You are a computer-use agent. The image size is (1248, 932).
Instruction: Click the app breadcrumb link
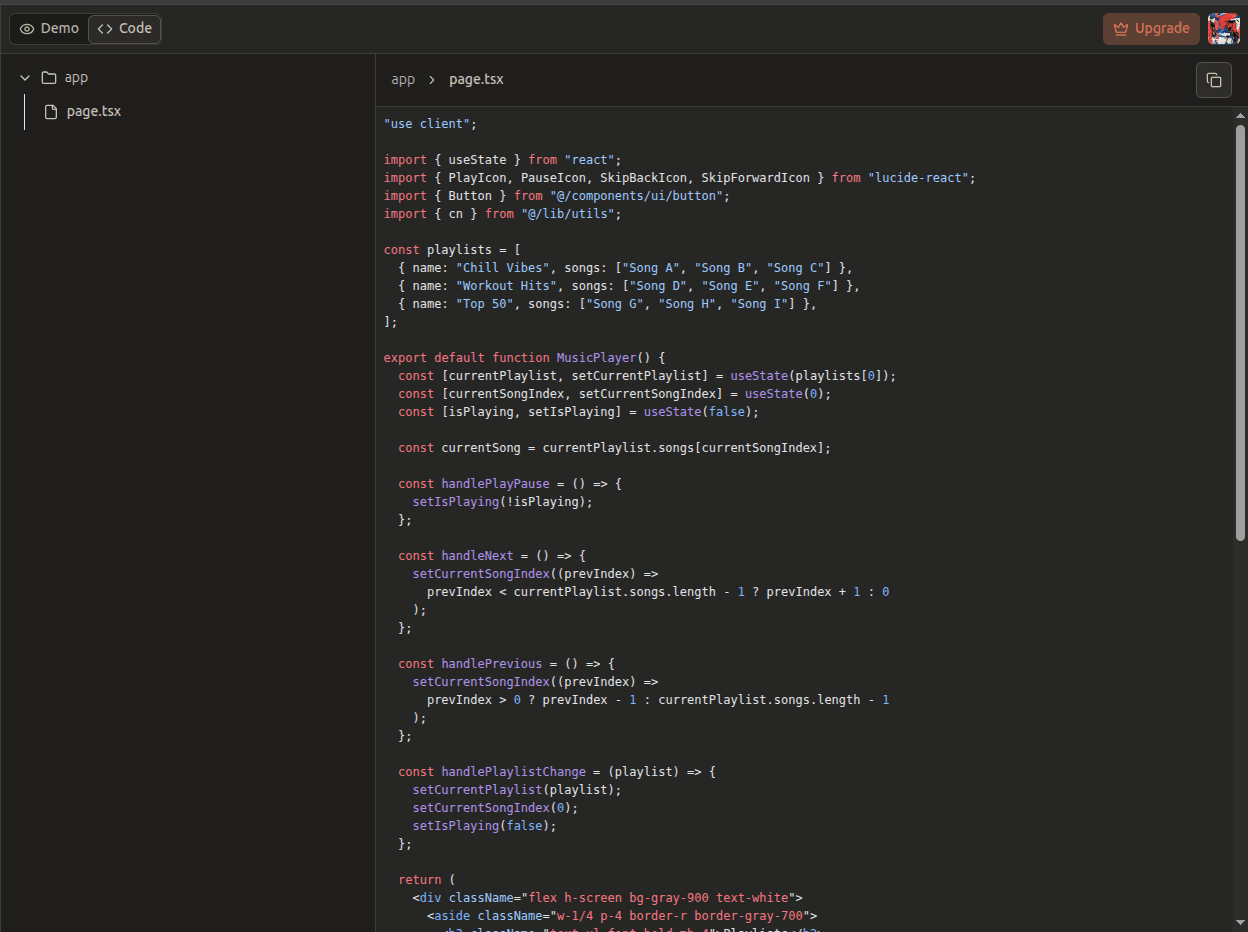tap(403, 79)
